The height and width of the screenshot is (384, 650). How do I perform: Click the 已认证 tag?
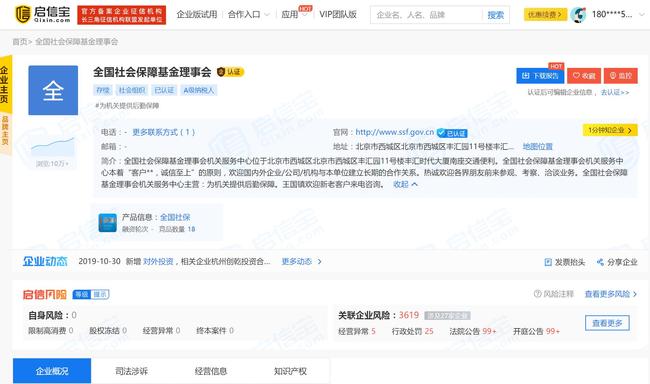164,90
